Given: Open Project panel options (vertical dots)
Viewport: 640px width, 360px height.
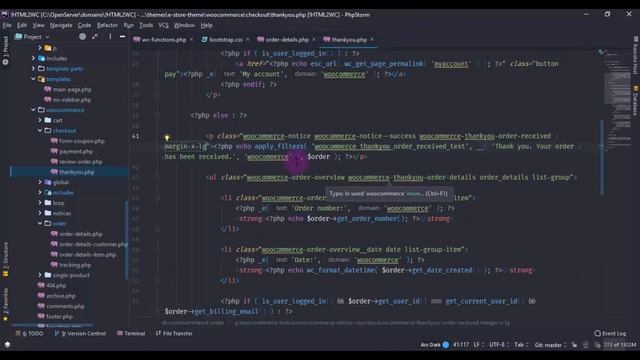Looking at the screenshot, I should (110, 37).
